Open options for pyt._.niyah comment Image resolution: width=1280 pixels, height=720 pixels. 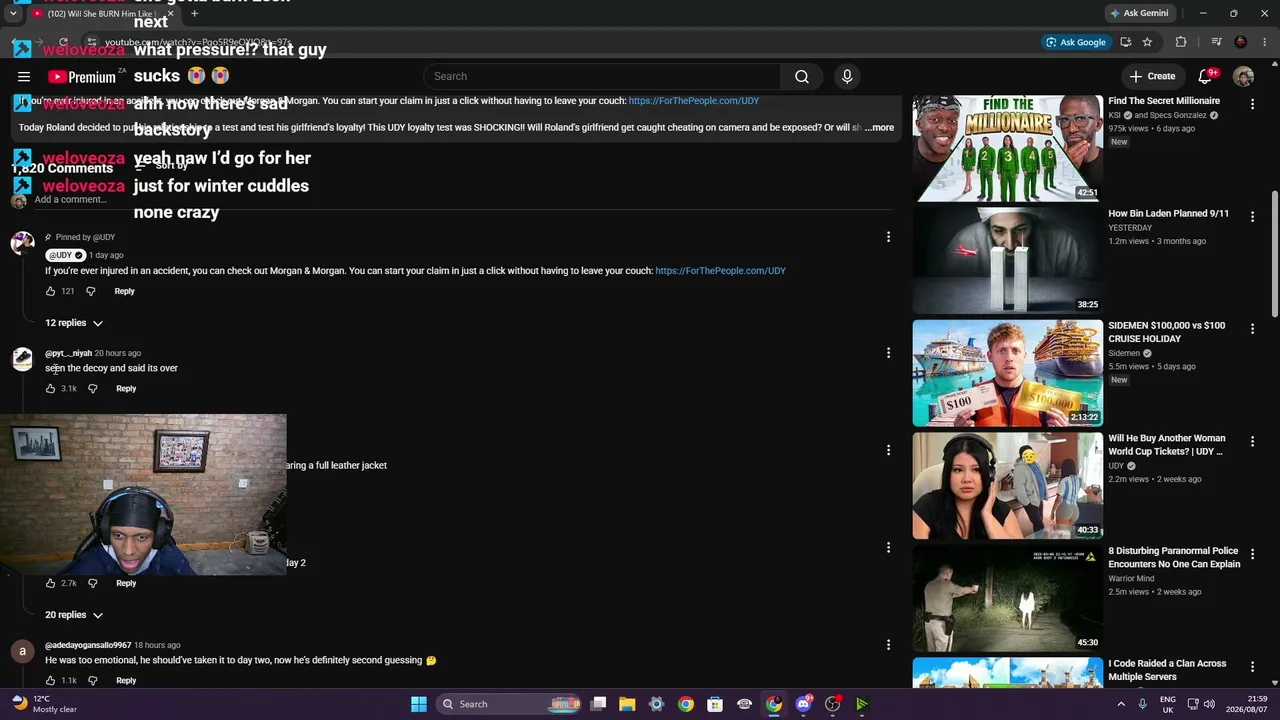pyautogui.click(x=888, y=353)
